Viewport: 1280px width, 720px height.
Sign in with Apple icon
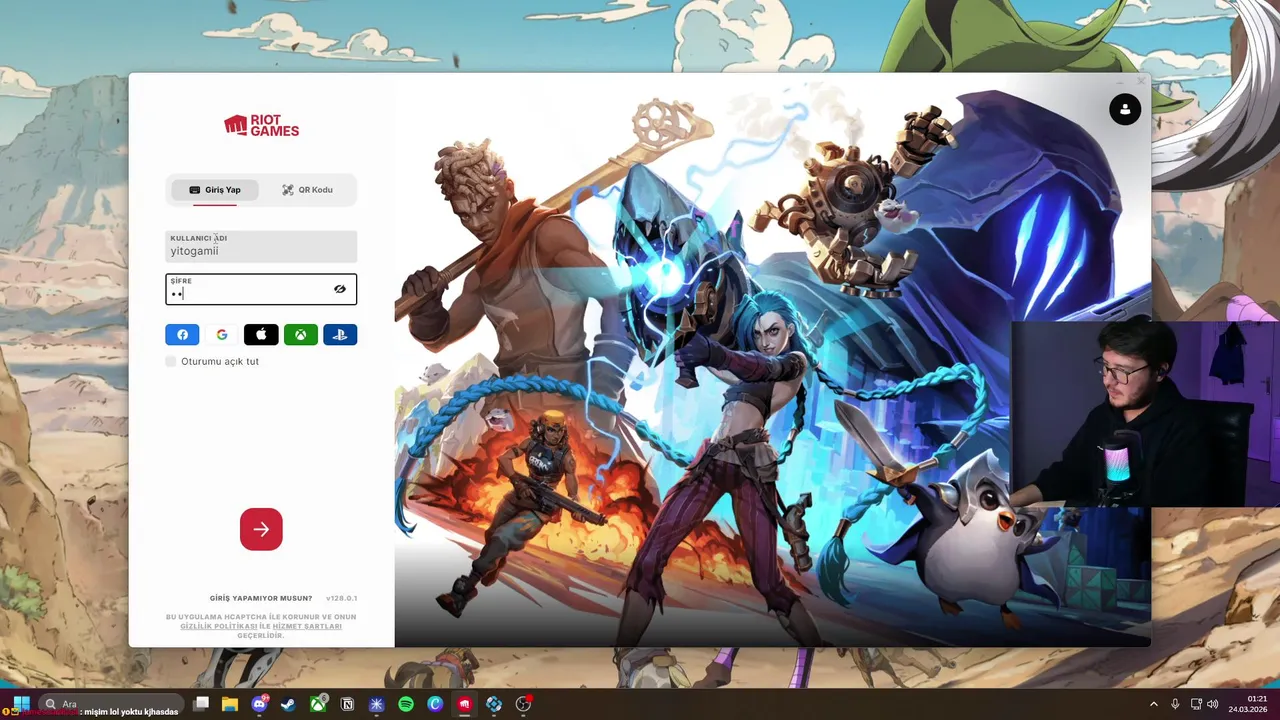(x=261, y=335)
